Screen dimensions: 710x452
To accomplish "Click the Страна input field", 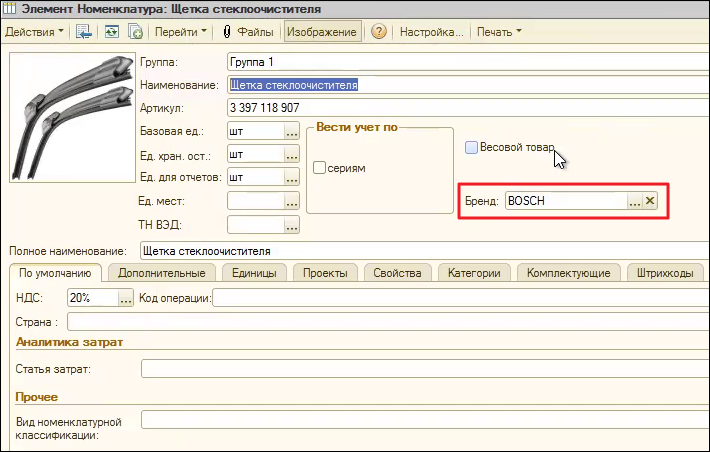I will (x=388, y=322).
